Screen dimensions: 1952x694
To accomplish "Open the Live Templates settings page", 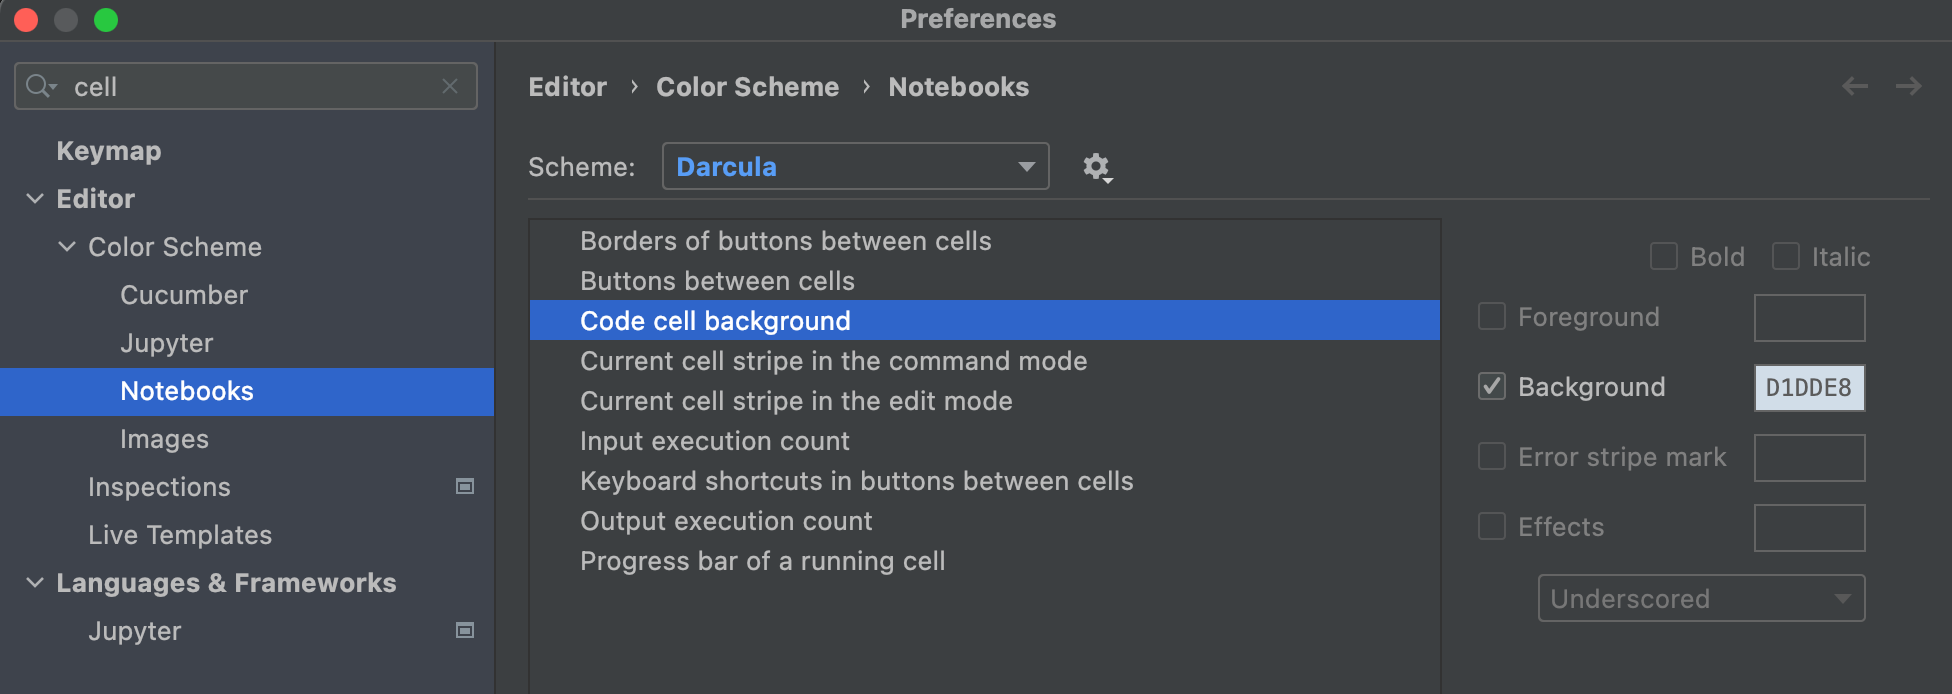I will pyautogui.click(x=180, y=535).
